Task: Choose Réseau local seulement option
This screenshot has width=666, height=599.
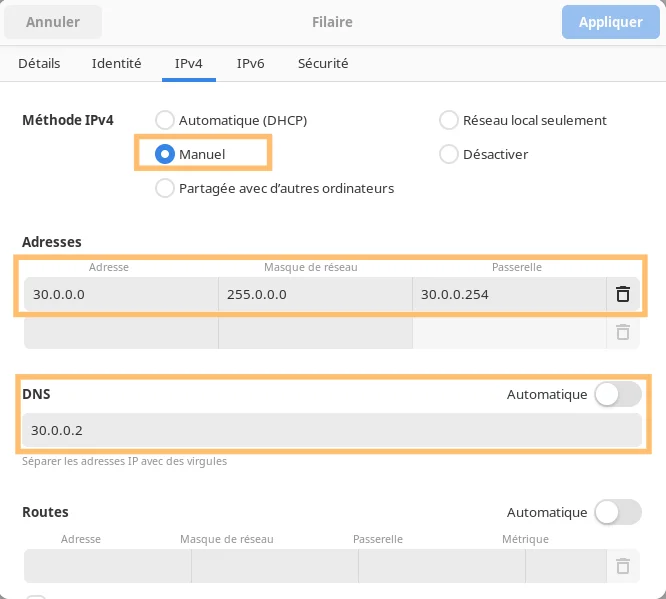Action: point(449,120)
